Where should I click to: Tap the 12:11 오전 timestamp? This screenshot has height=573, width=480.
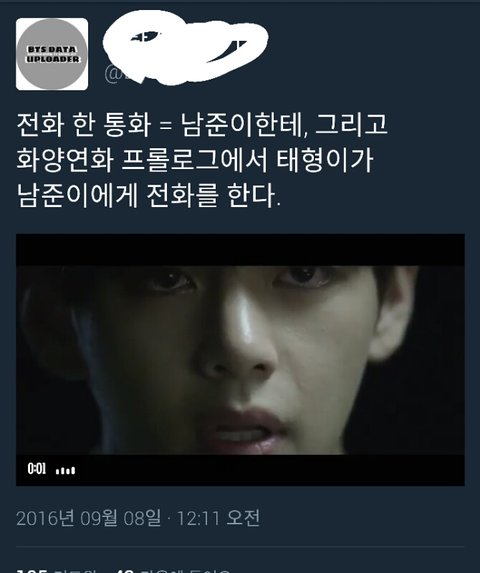pyautogui.click(x=218, y=518)
